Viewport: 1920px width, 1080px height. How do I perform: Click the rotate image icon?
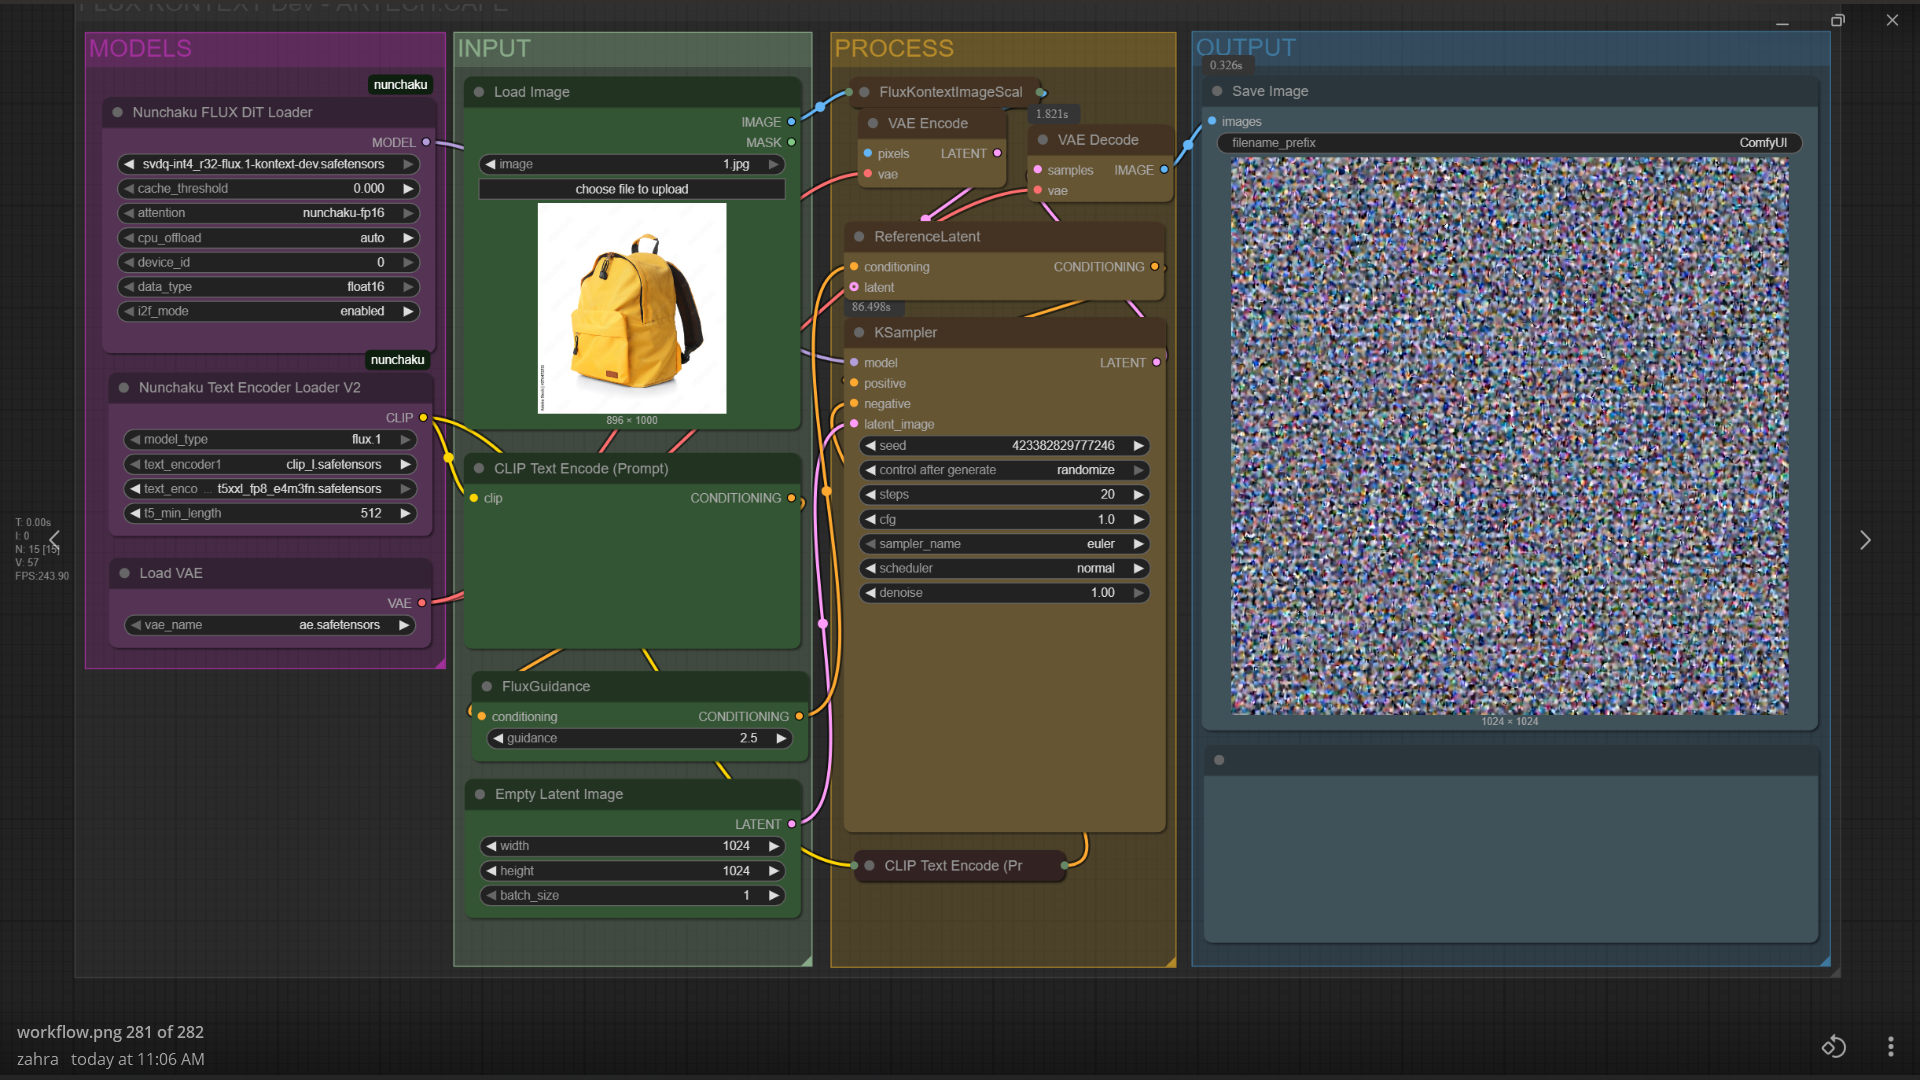point(1833,1046)
